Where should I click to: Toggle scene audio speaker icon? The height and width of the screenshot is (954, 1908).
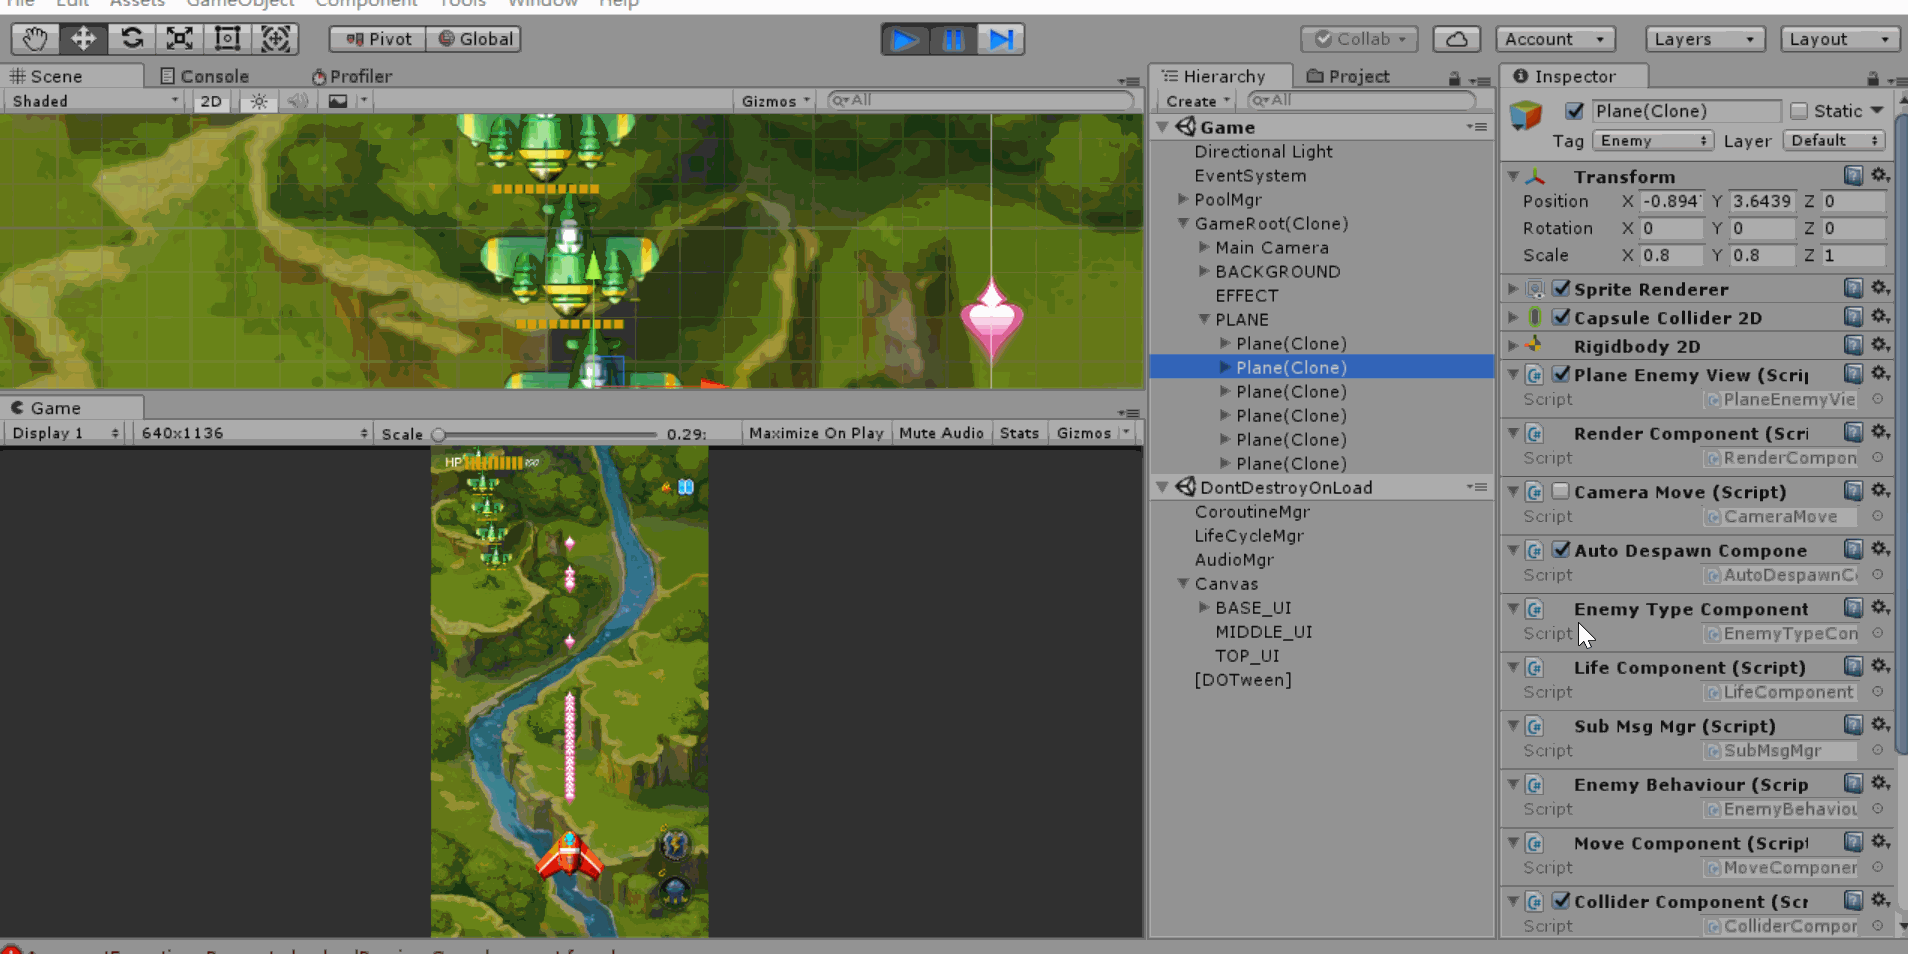point(298,101)
